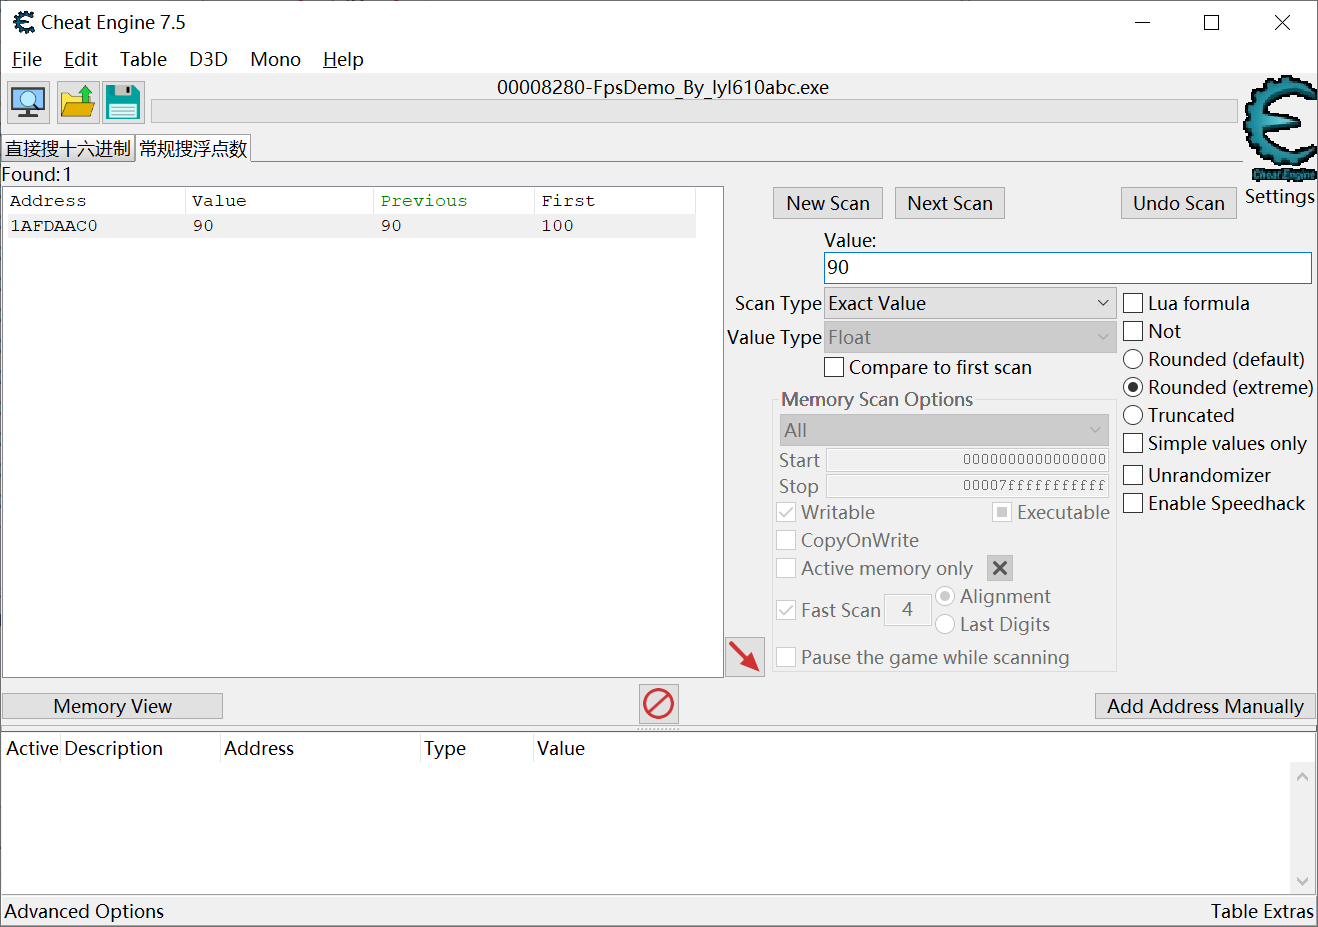1318x927 pixels.
Task: Open the Scan Type dropdown
Action: pos(970,303)
